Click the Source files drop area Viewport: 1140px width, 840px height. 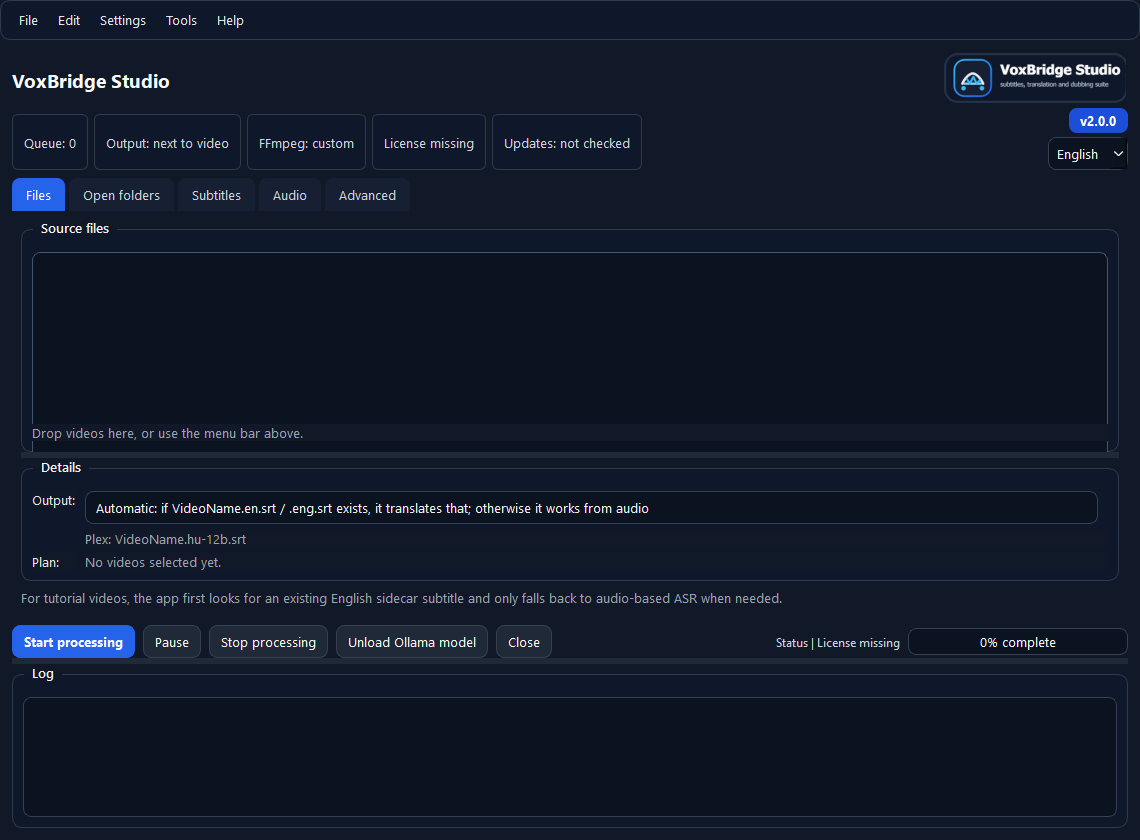pos(570,340)
